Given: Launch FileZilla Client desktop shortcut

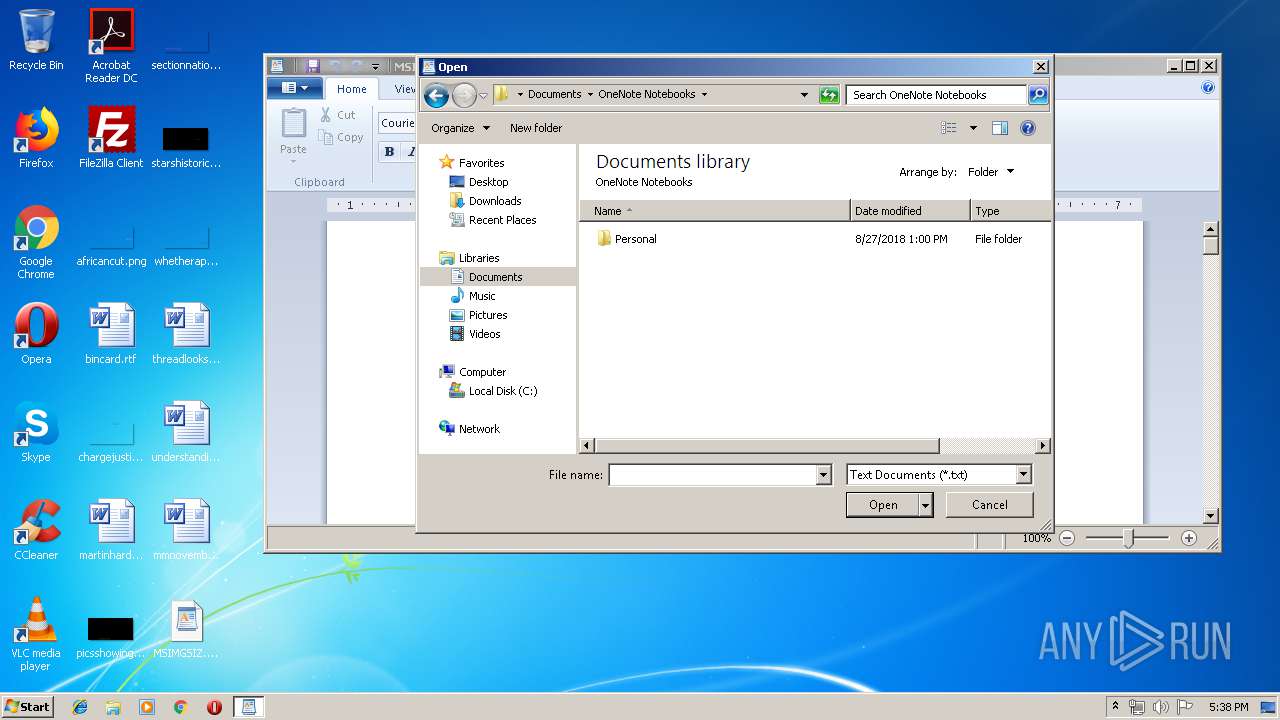Looking at the screenshot, I should [x=111, y=137].
